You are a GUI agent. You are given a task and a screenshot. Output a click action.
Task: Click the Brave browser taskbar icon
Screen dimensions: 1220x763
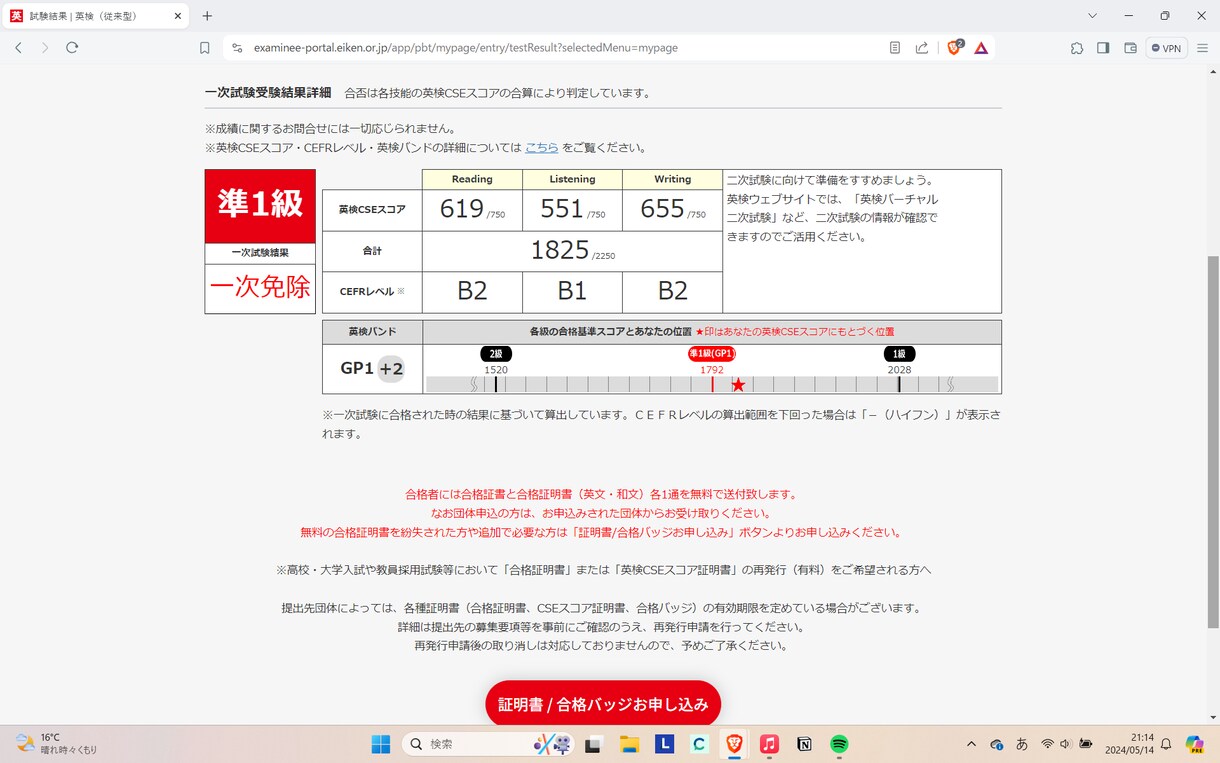[x=734, y=744]
